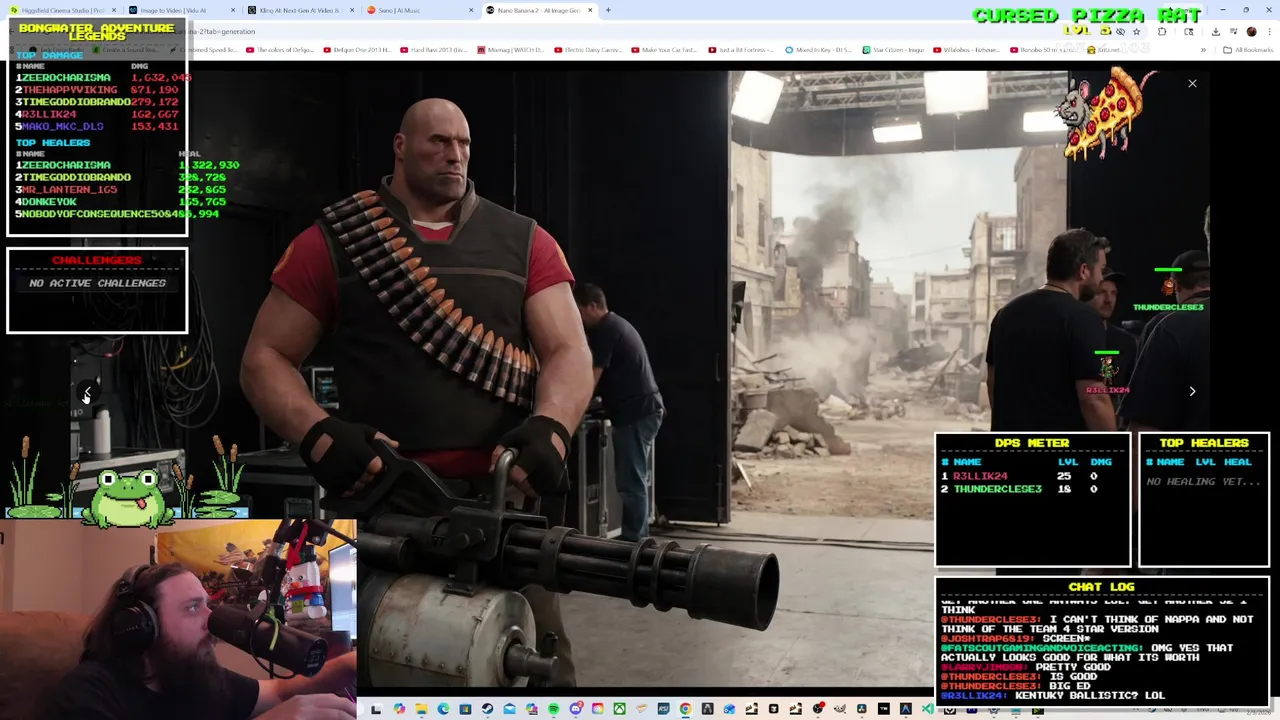Open Star Citizen Imgur bookmark
This screenshot has height=720, width=1280.
click(894, 50)
